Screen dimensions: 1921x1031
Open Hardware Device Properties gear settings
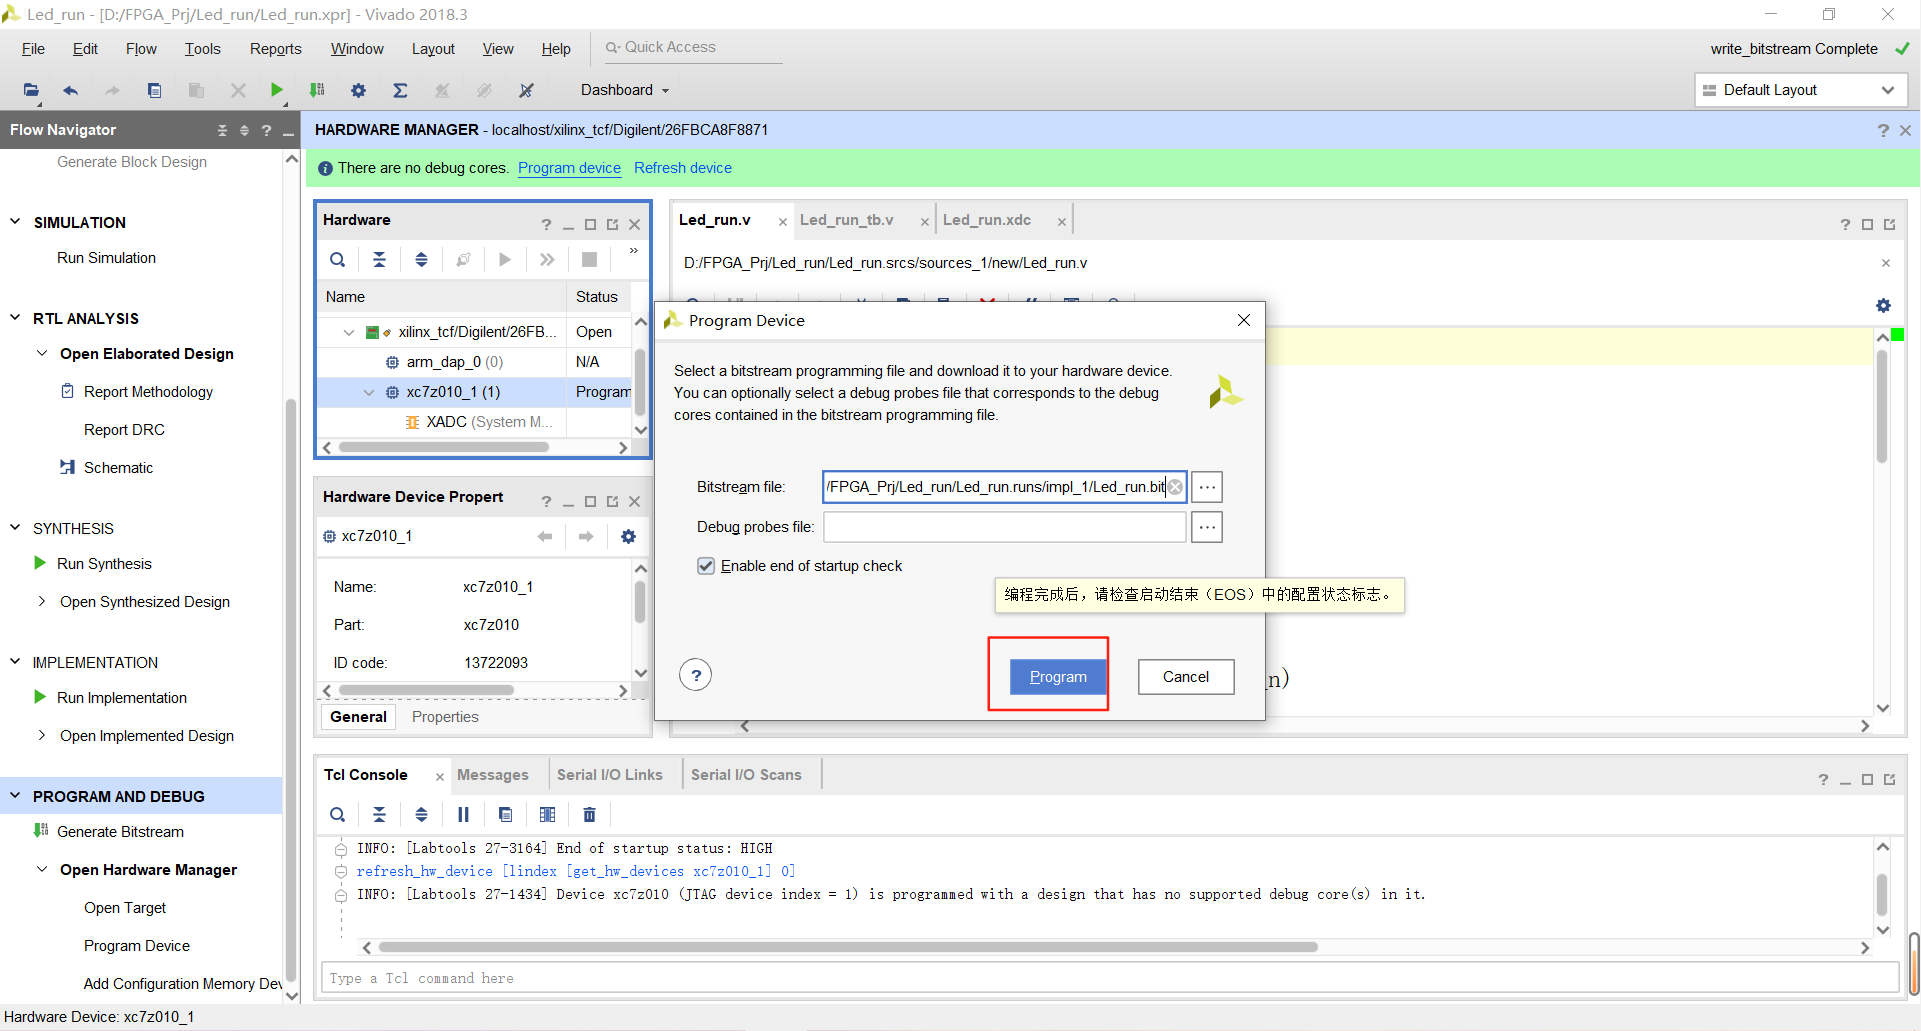[628, 537]
